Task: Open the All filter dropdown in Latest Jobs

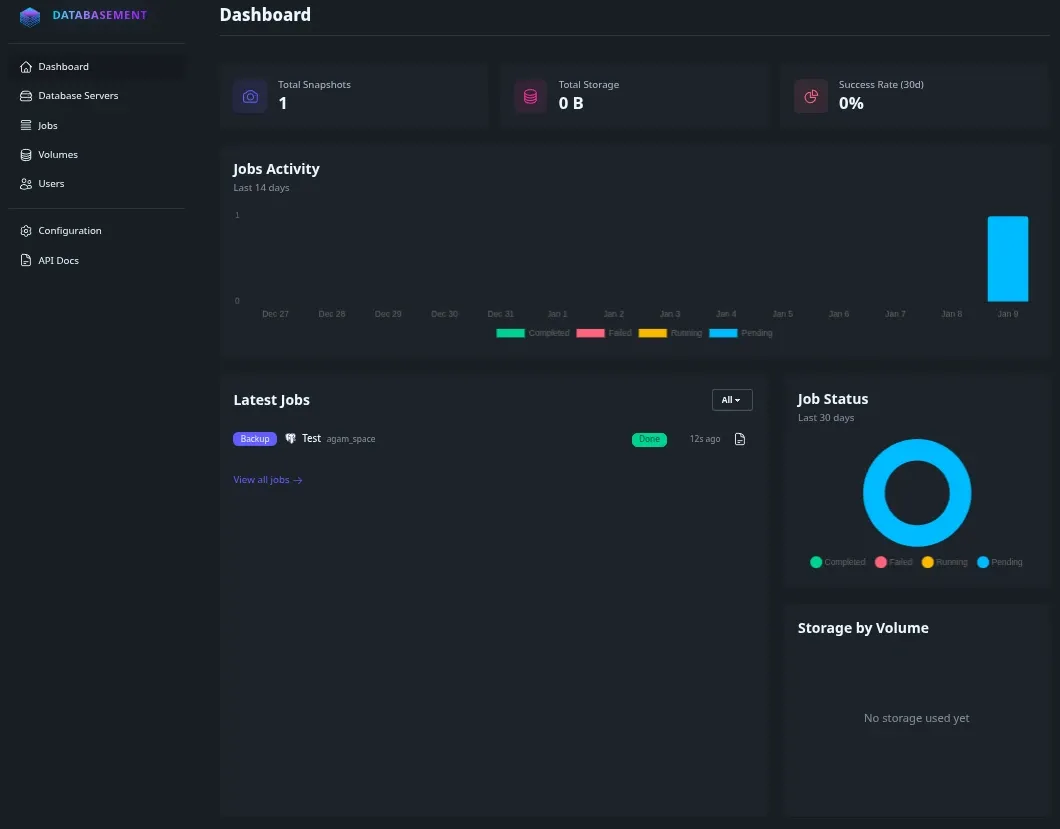Action: (x=731, y=400)
